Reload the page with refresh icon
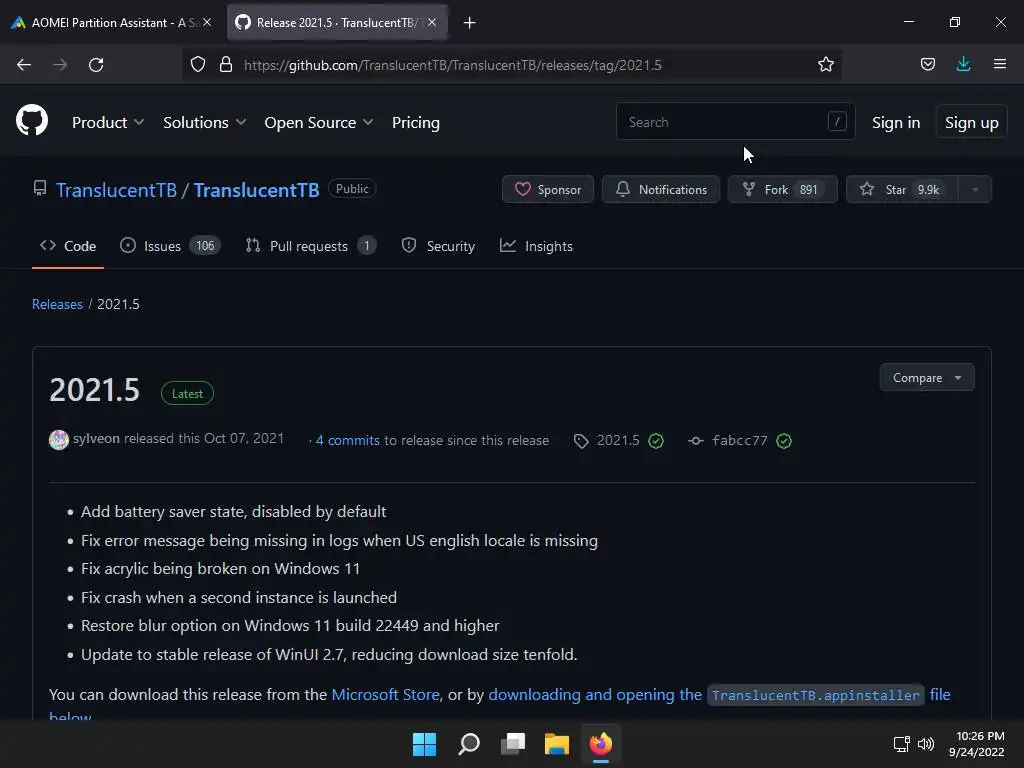 coord(96,65)
